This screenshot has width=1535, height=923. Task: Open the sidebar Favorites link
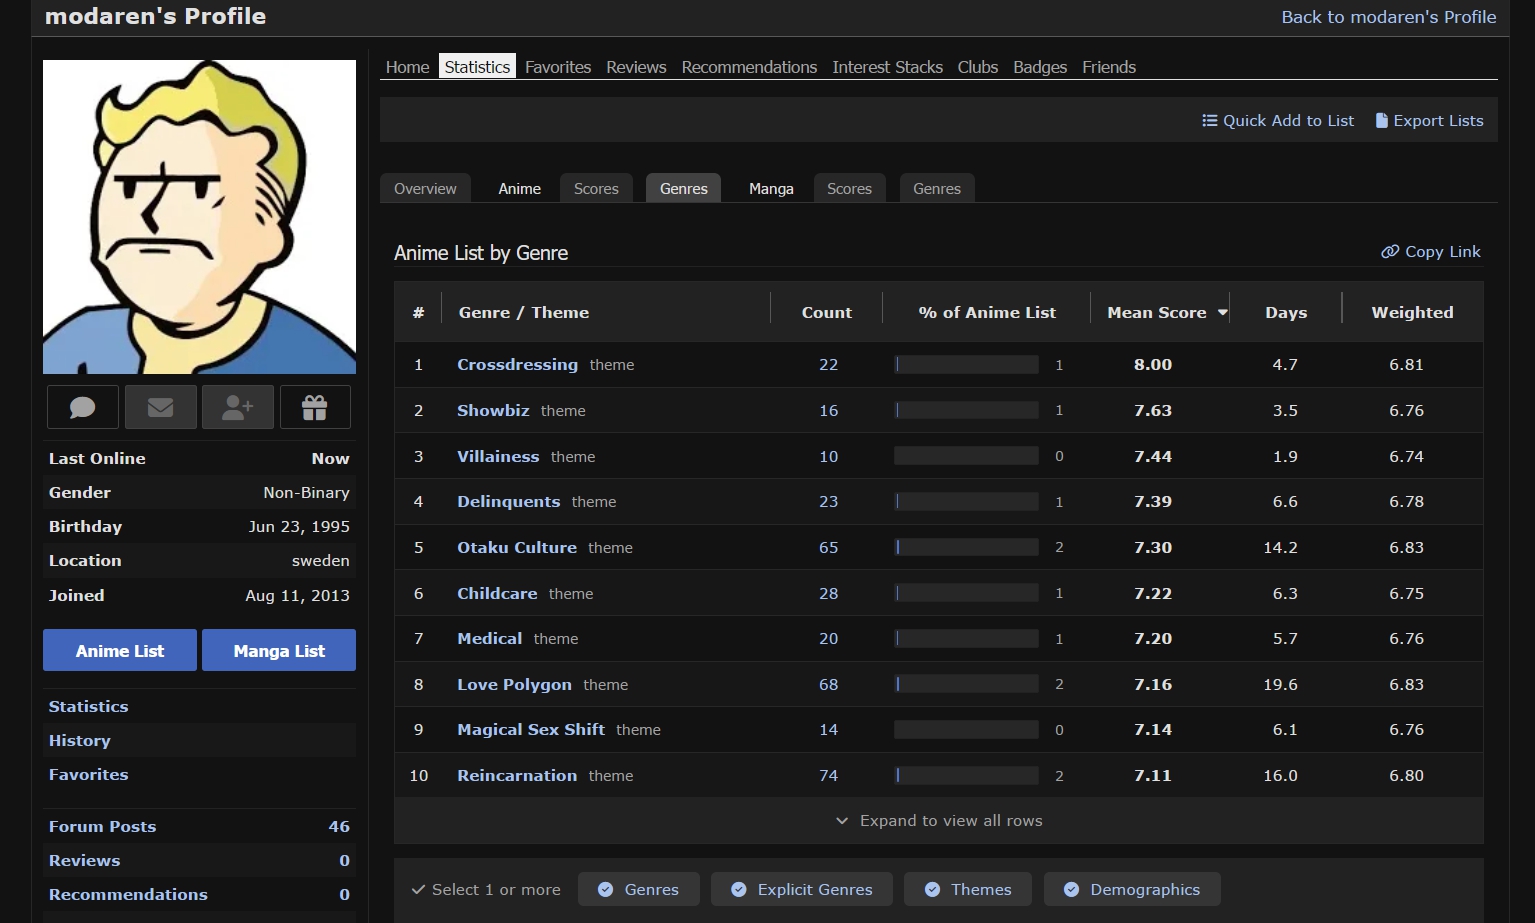[88, 774]
